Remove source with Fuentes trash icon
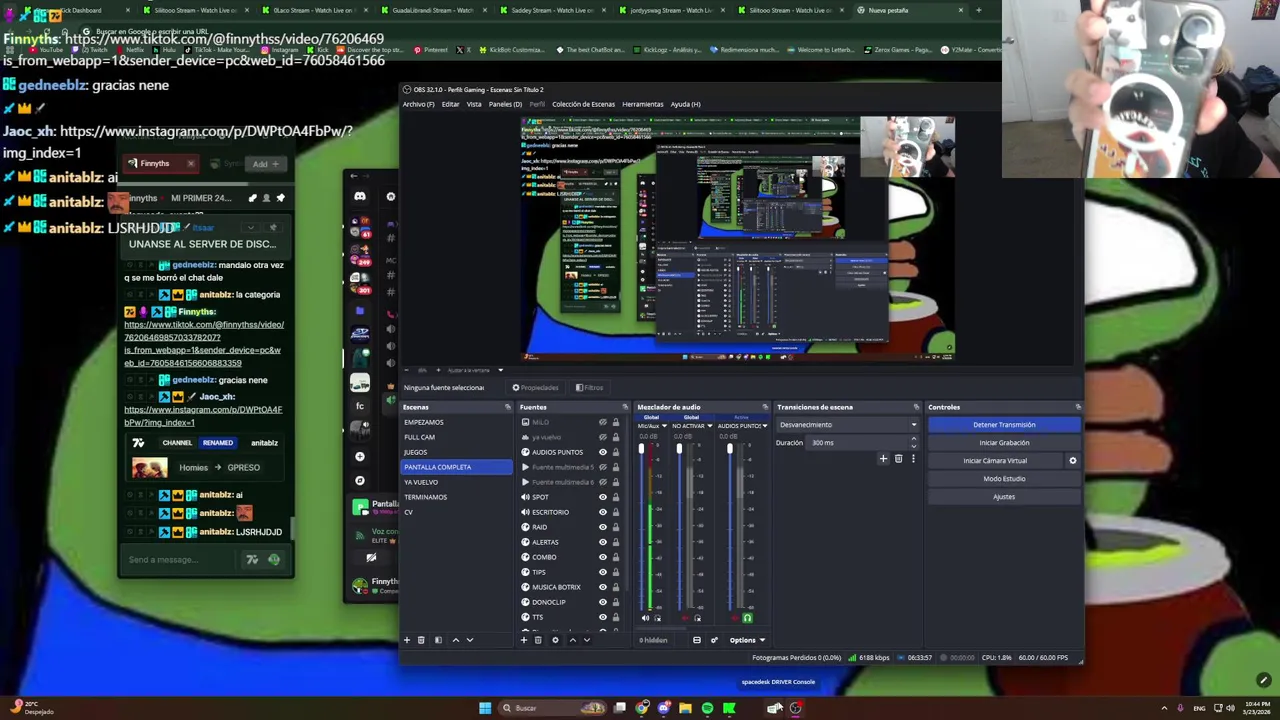 point(538,640)
